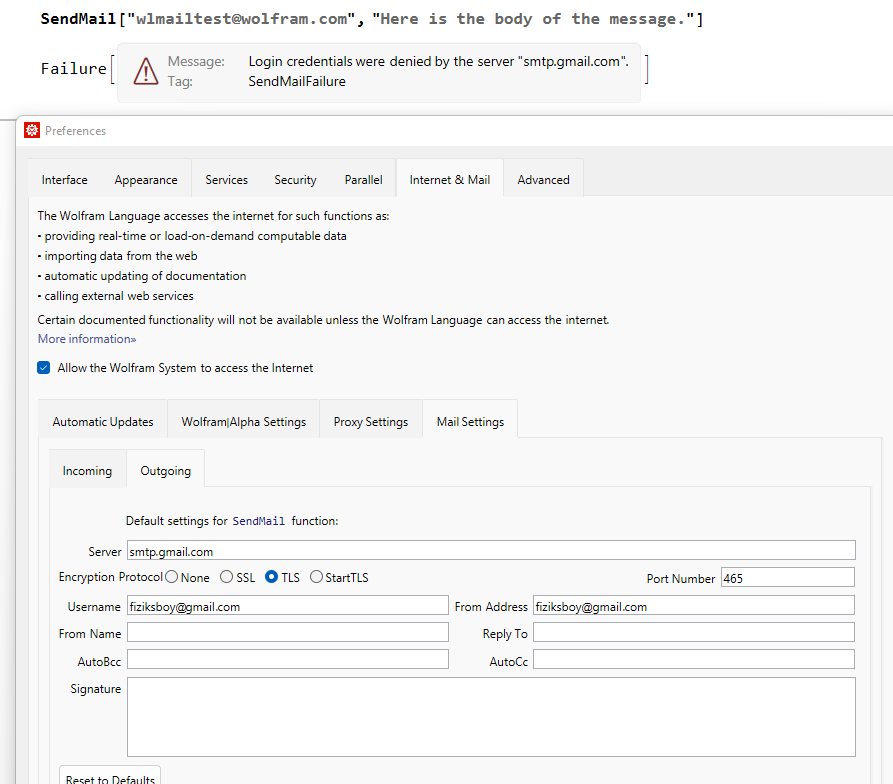This screenshot has height=784, width=893.
Task: Click the login credentials denied message
Action: [439, 61]
